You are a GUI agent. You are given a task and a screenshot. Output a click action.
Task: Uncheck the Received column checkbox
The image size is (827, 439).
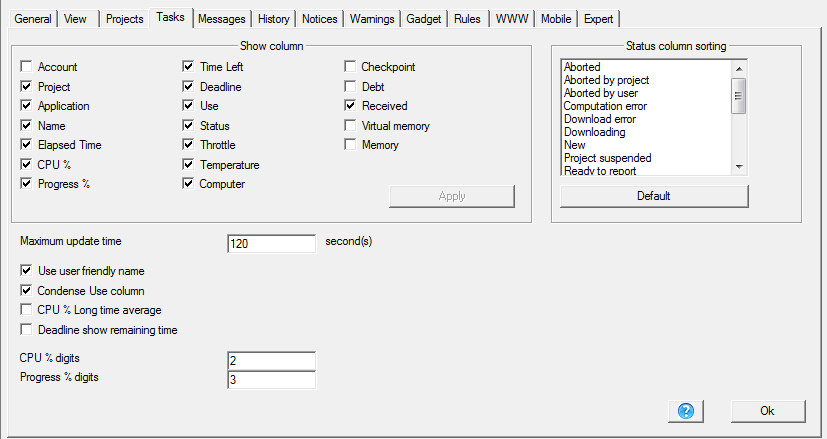coord(350,106)
